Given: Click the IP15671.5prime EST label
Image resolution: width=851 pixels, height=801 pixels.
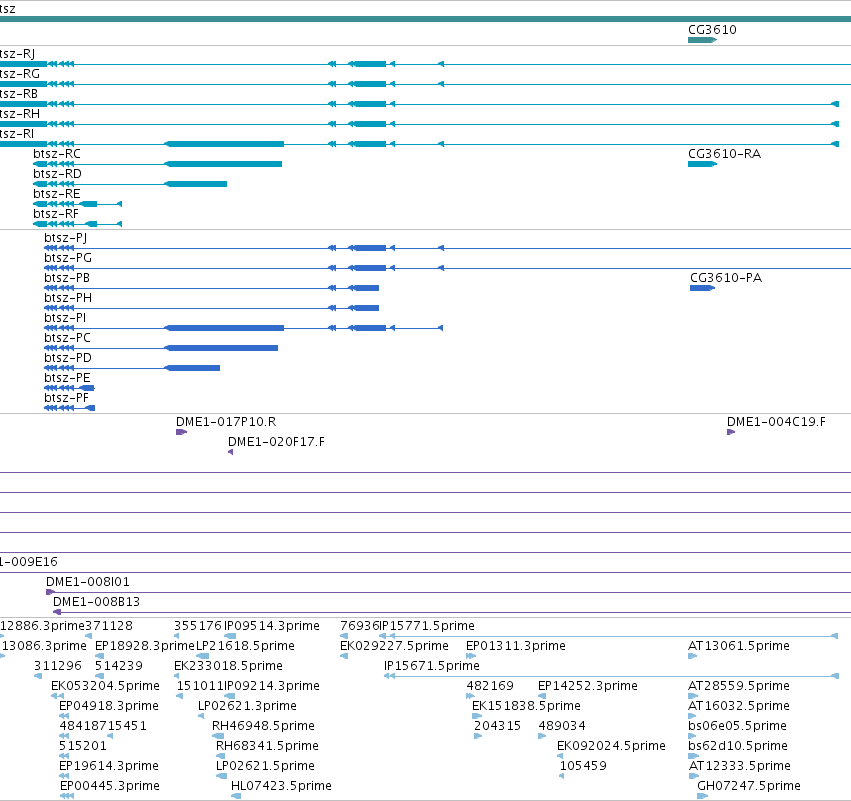Looking at the screenshot, I should tap(432, 666).
